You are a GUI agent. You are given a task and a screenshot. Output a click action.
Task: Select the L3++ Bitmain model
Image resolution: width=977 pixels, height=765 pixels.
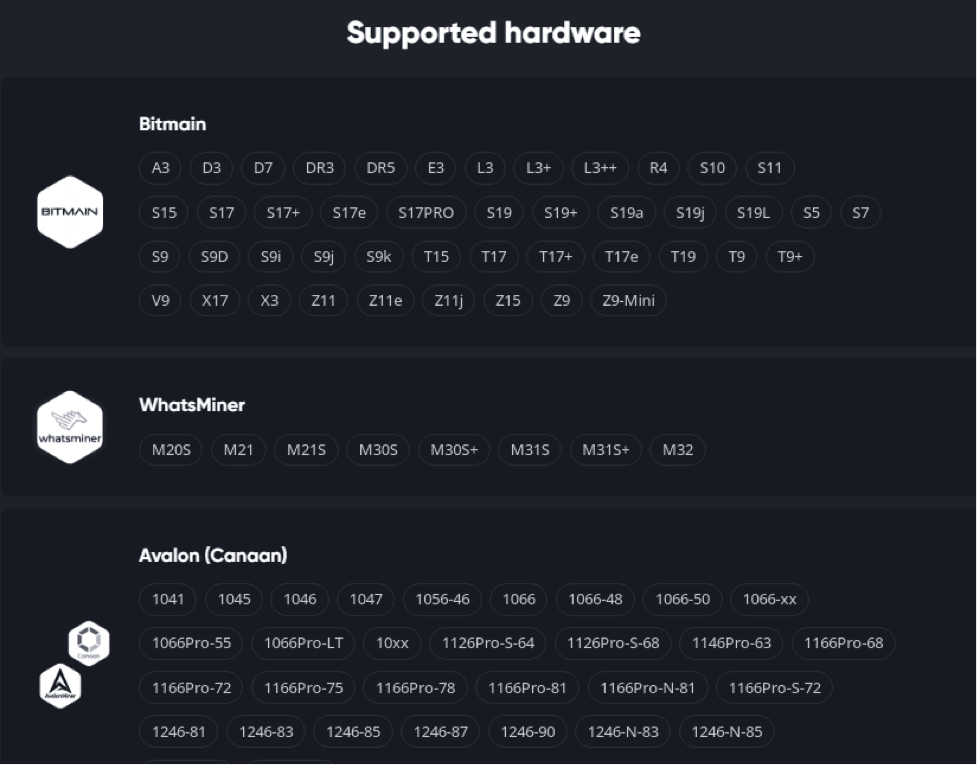point(597,168)
